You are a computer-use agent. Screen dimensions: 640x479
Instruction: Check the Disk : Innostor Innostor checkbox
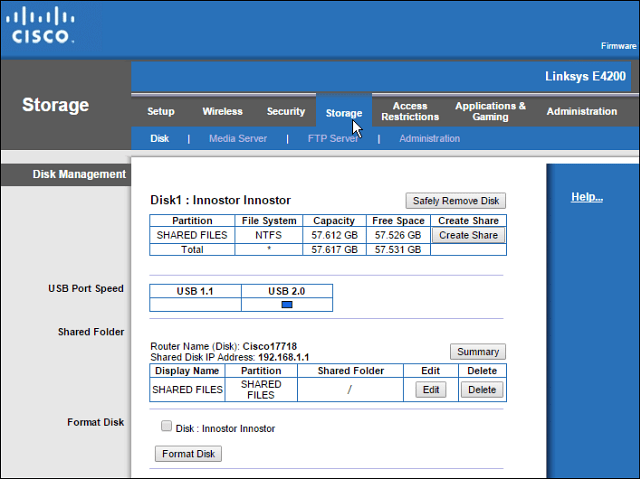tap(166, 426)
